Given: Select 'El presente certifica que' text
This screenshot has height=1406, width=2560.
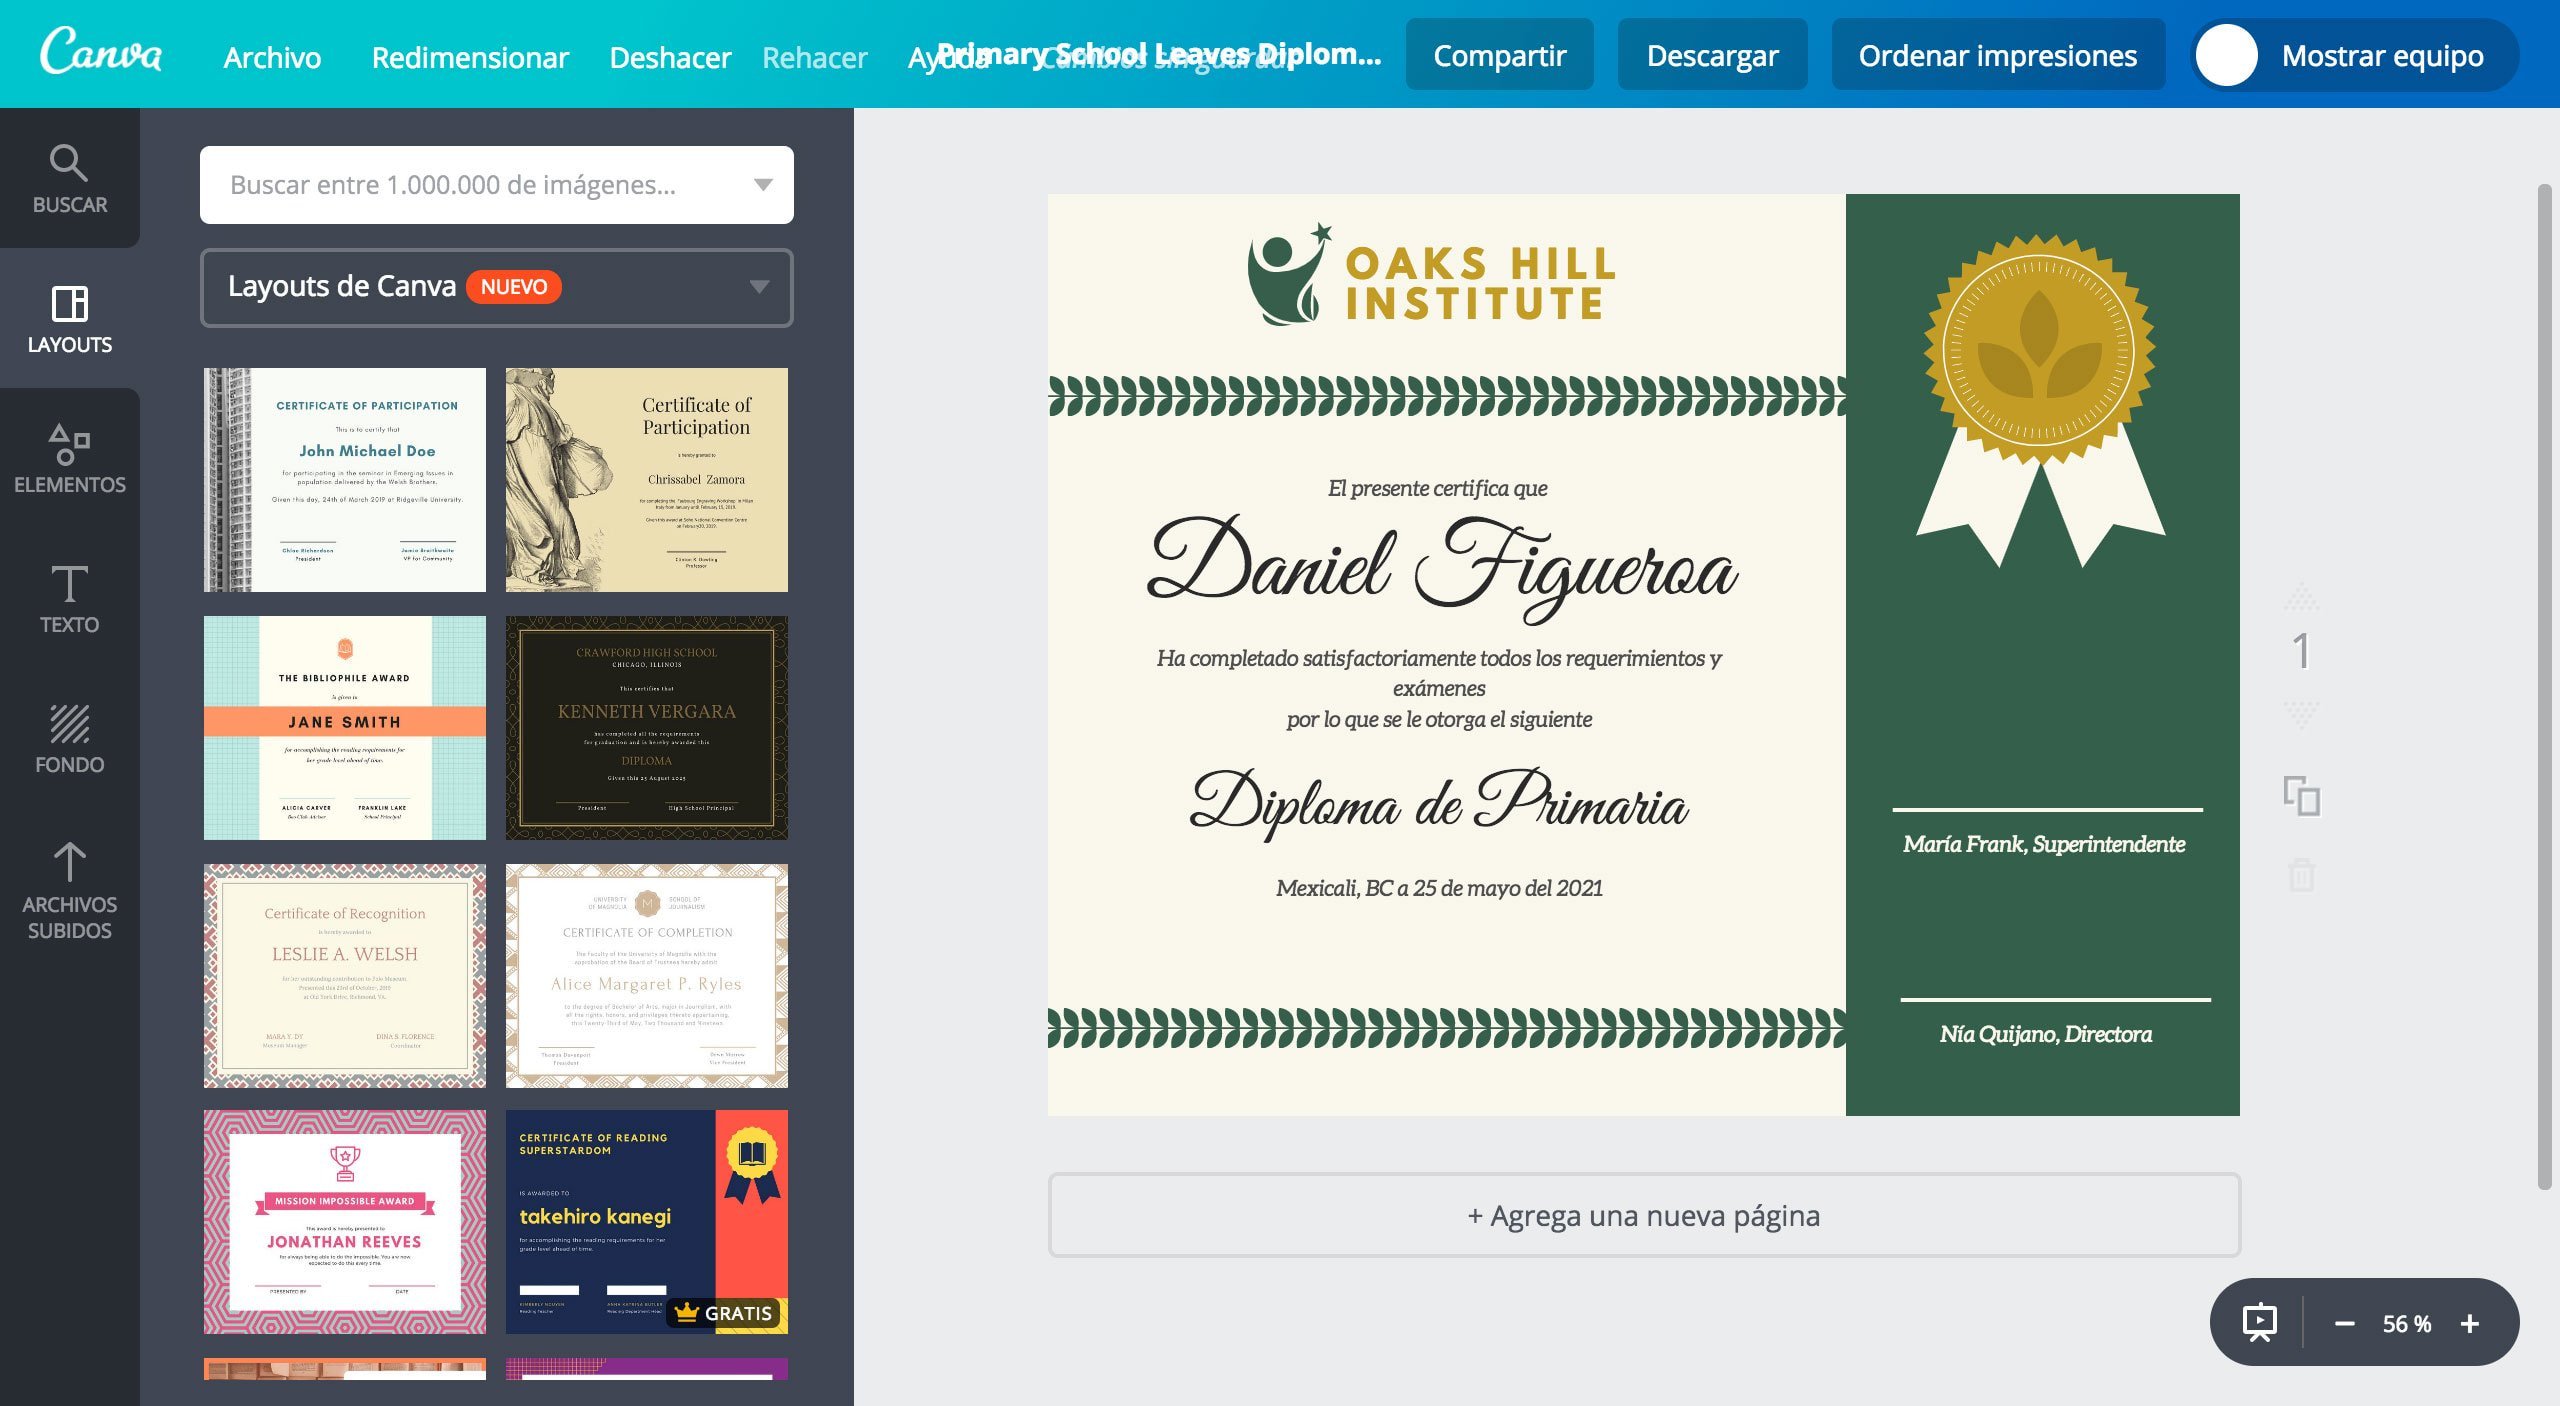Looking at the screenshot, I should 1438,488.
